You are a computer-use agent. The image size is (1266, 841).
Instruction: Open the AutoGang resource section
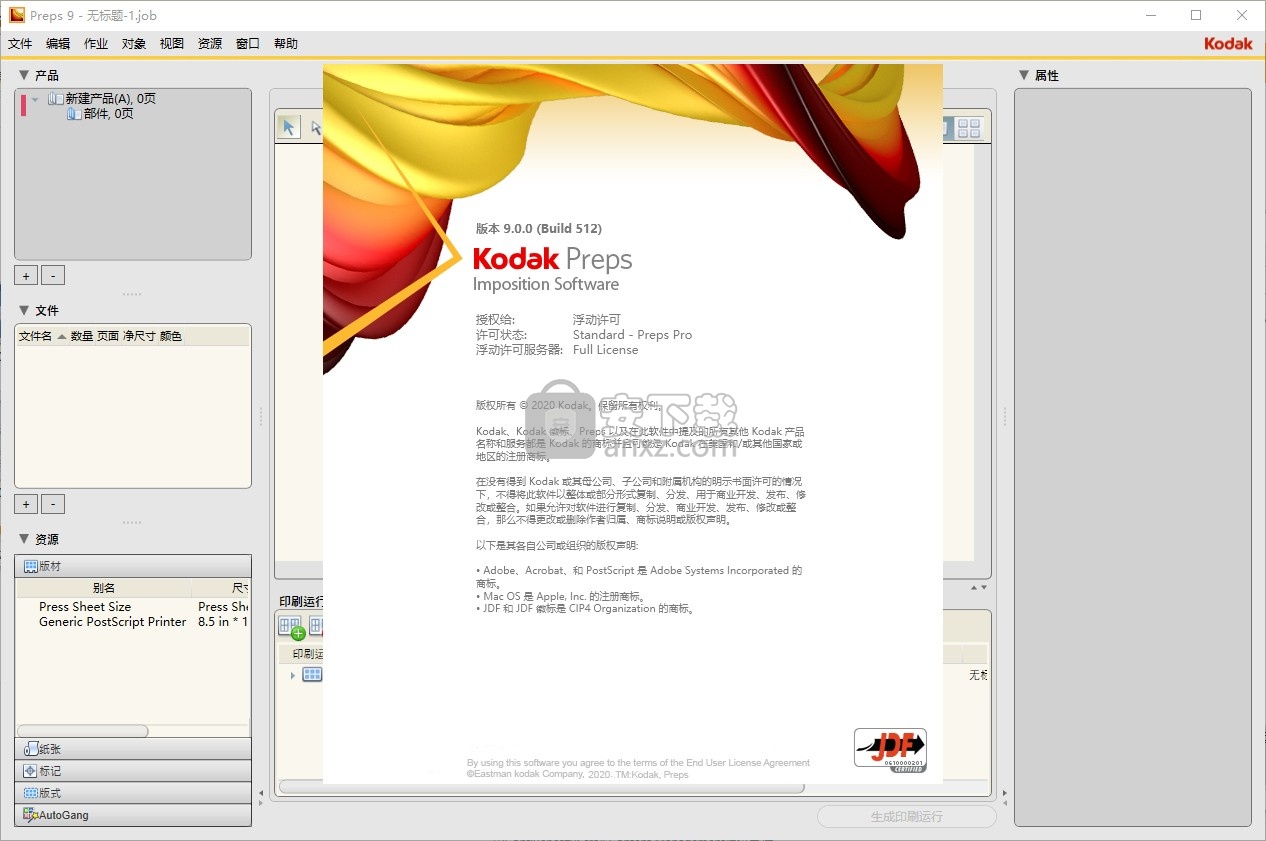133,815
